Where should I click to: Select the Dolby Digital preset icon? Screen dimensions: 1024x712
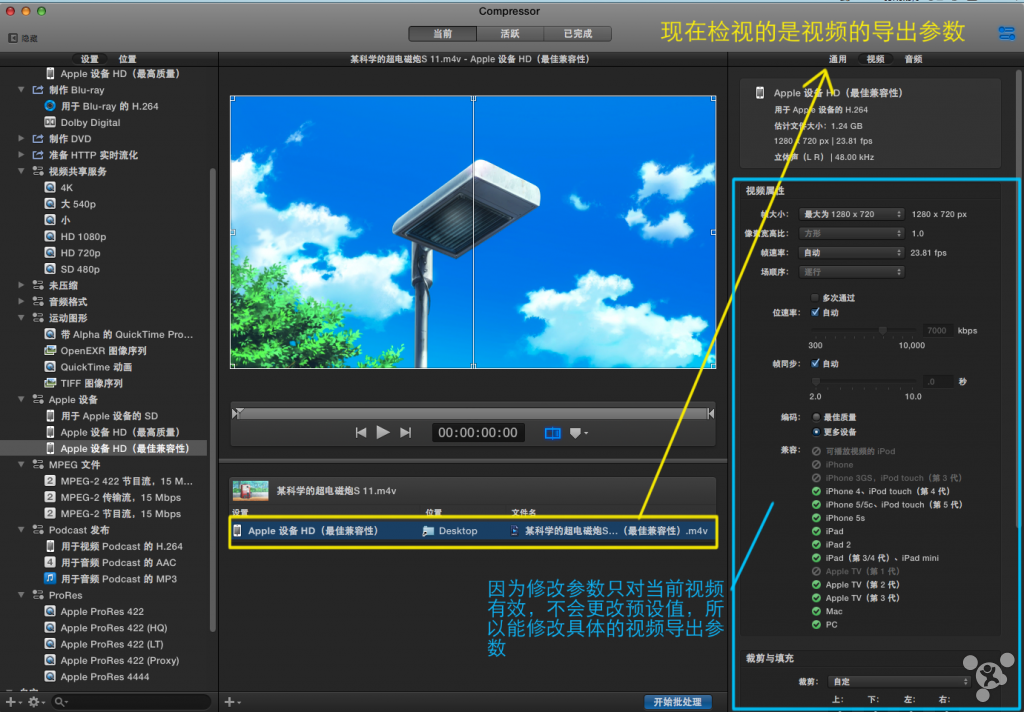pyautogui.click(x=50, y=123)
